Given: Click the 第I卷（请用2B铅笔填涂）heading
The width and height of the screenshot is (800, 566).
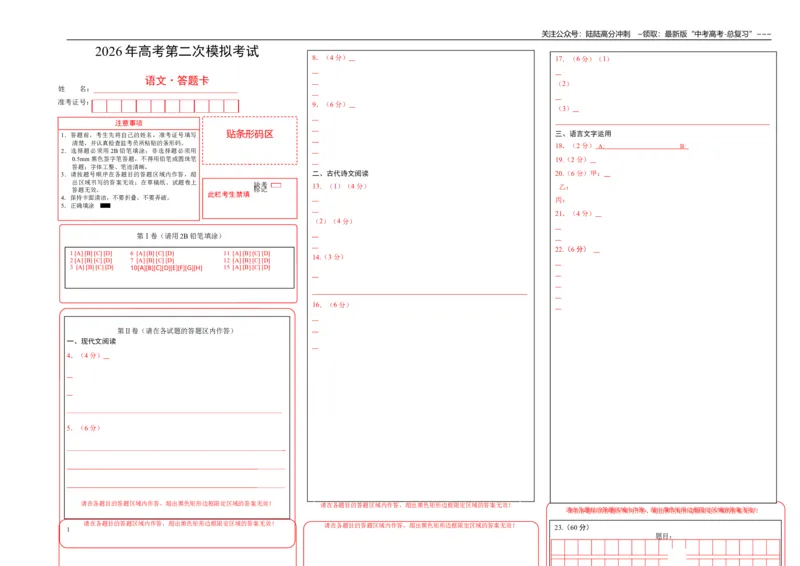Looking at the screenshot, I should (179, 236).
